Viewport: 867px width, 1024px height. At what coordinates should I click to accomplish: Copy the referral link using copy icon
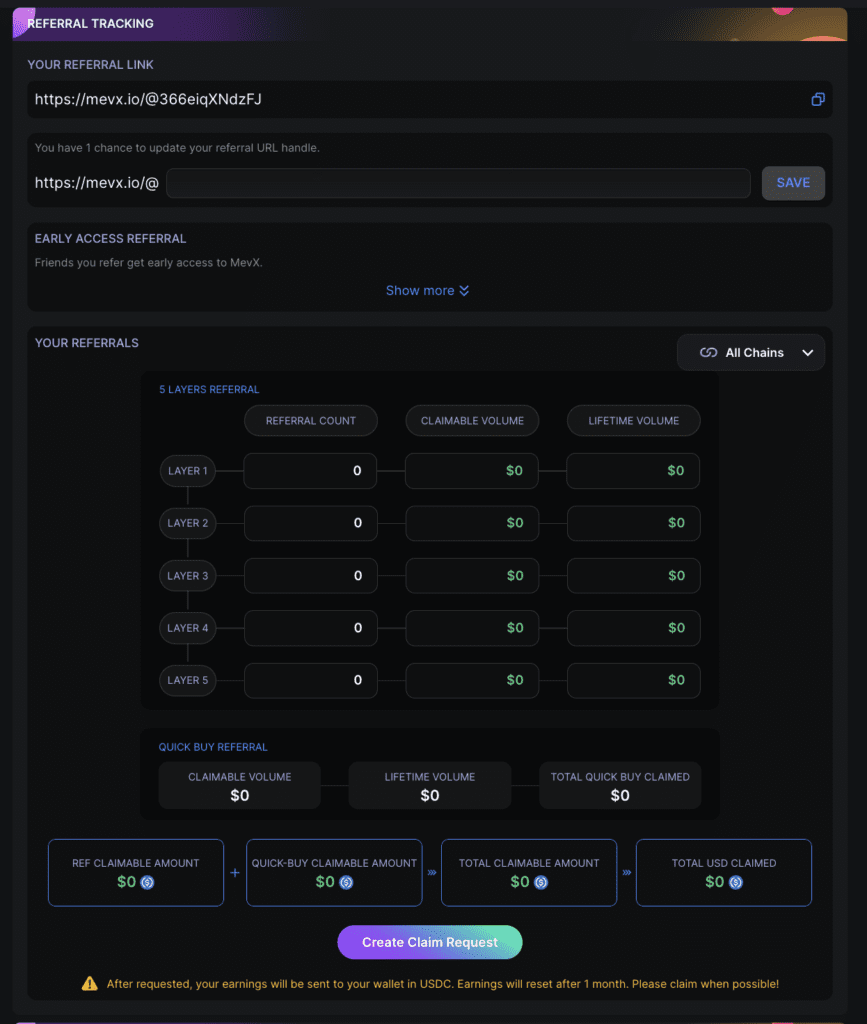817,99
